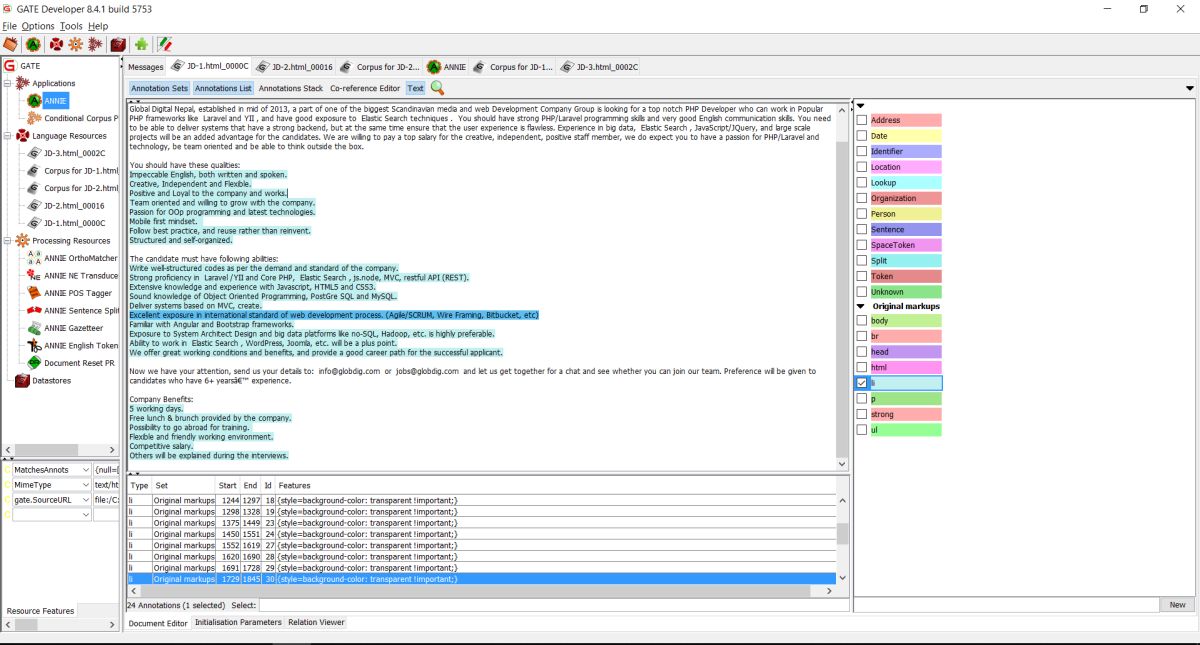
Task: Toggle the Annotations List view button
Action: click(223, 88)
